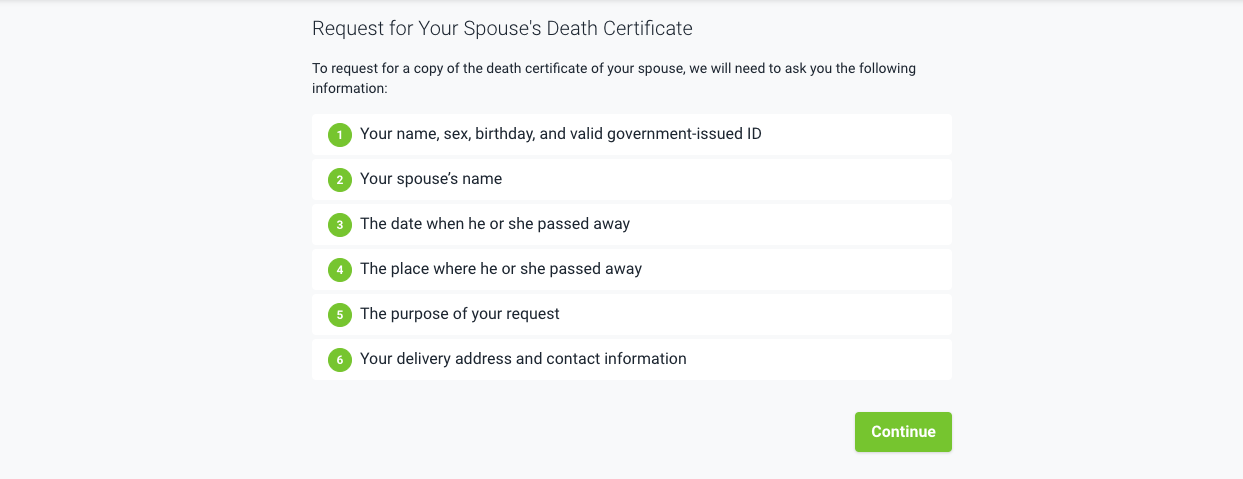Click 'The purpose of your request' text
The width and height of the screenshot is (1243, 479).
click(460, 314)
